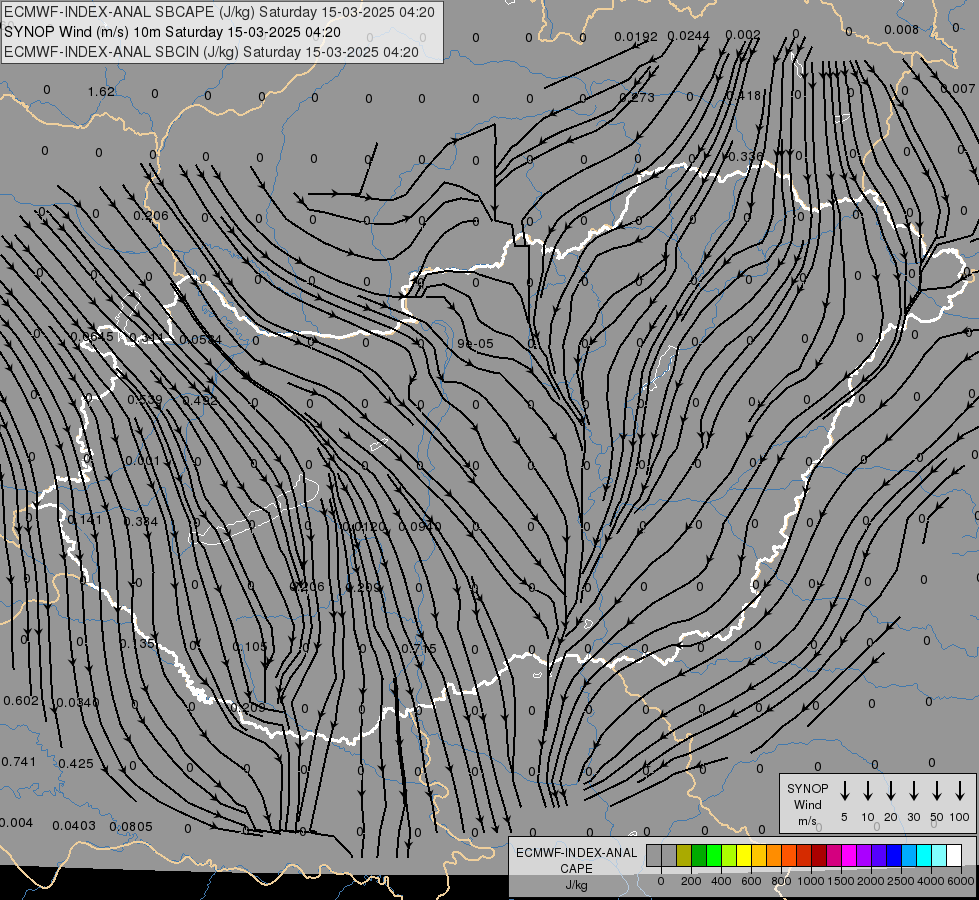Click the map value 0.008
This screenshot has width=979, height=900.
click(x=902, y=29)
